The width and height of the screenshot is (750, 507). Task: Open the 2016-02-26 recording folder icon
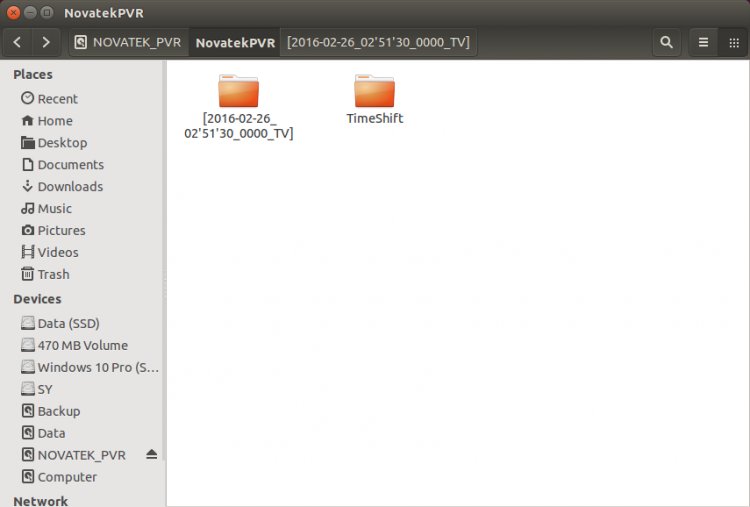[x=238, y=93]
